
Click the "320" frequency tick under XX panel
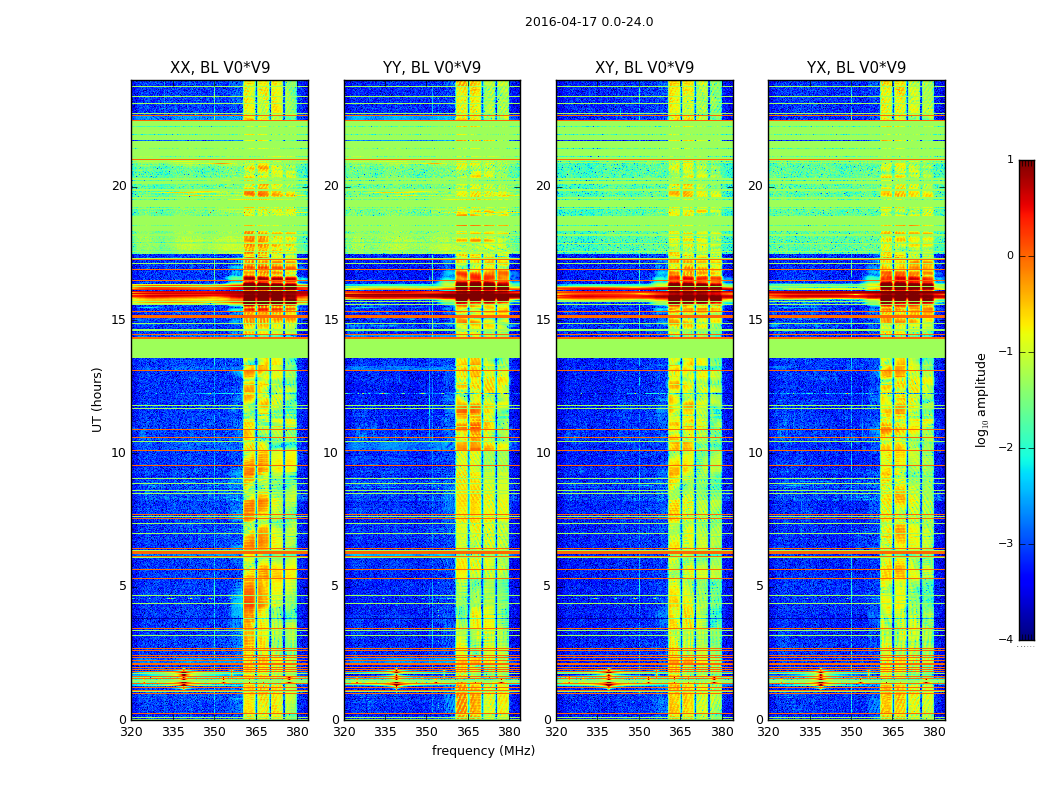[x=131, y=731]
